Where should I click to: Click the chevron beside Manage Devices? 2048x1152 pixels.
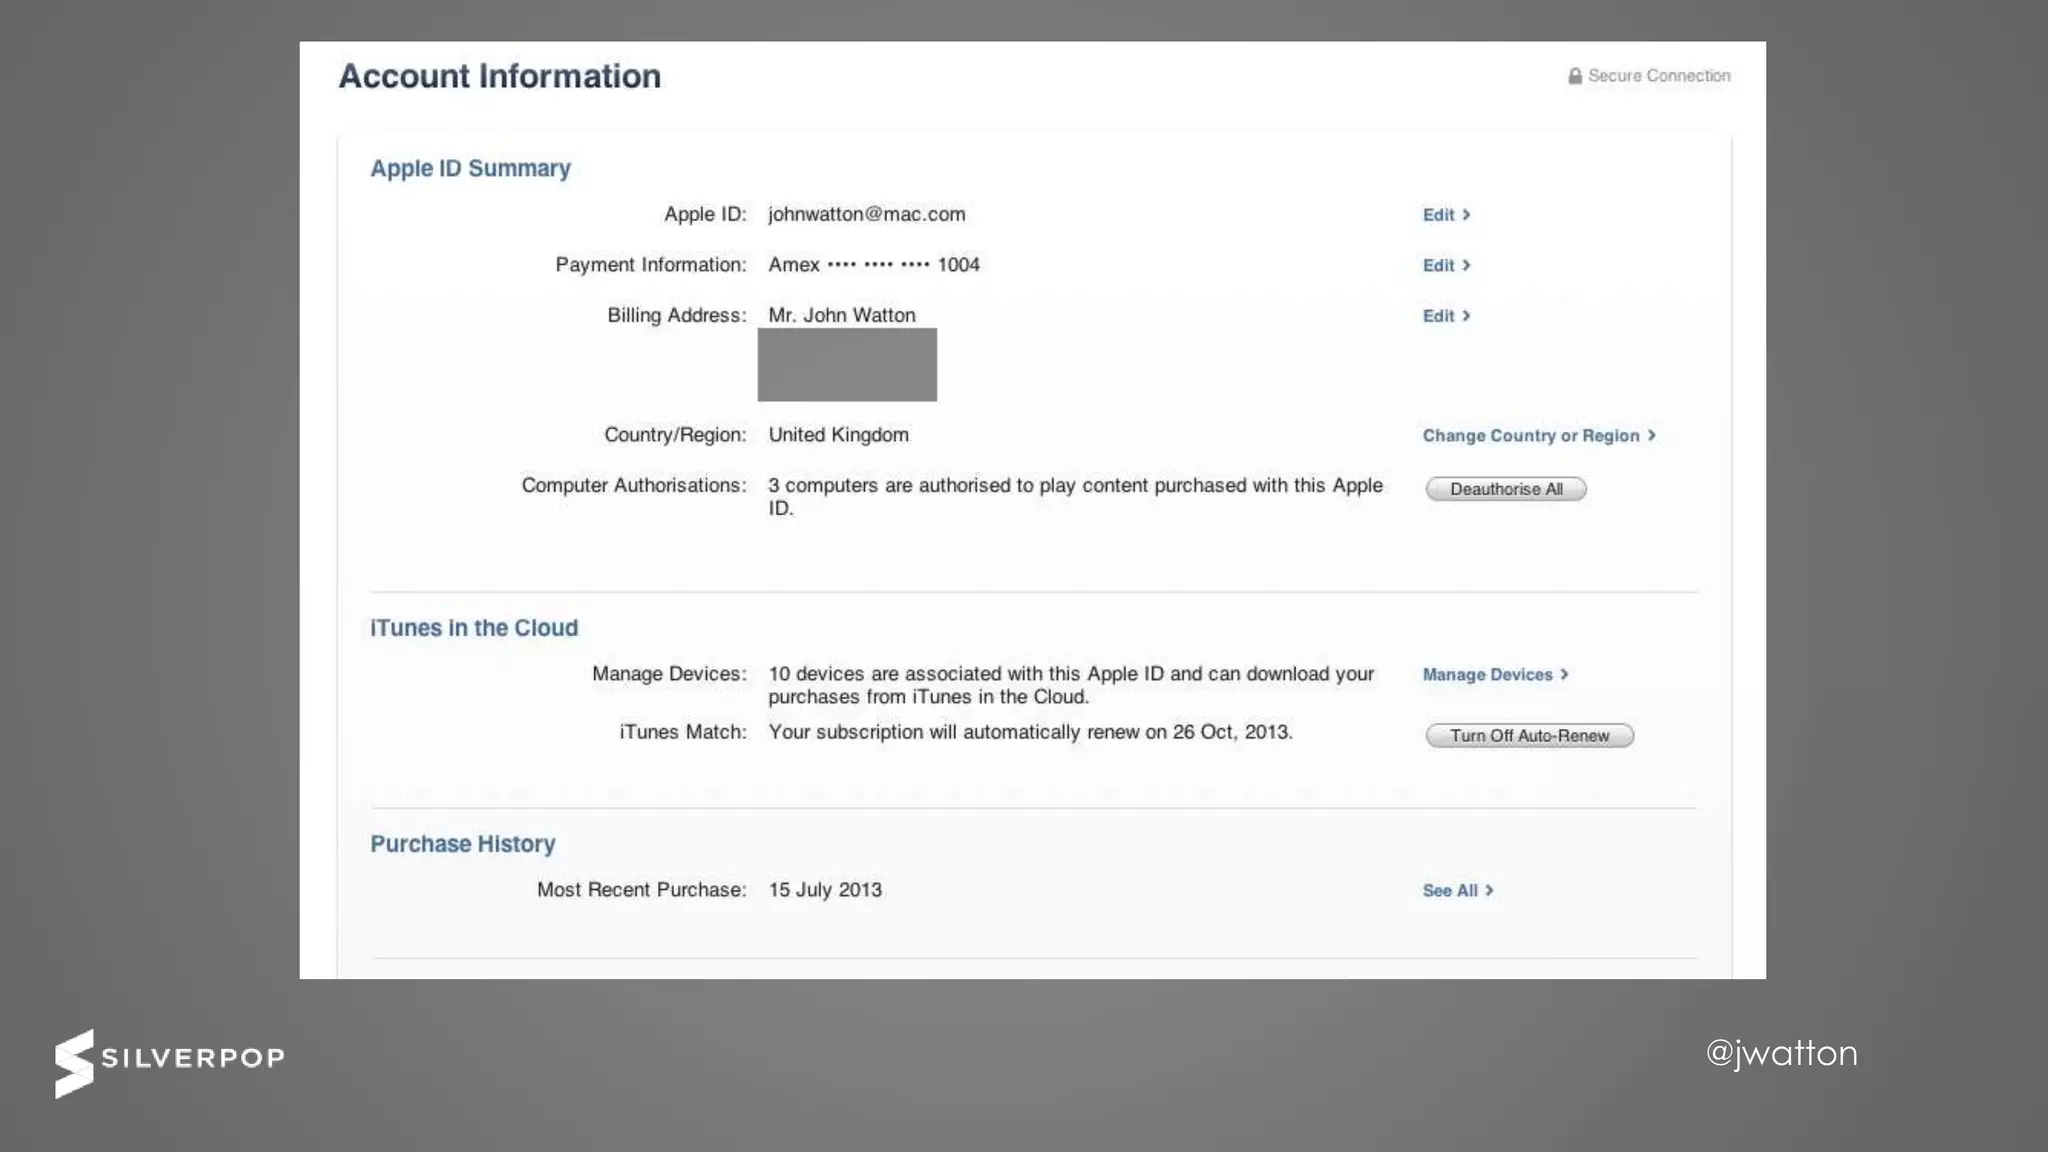click(x=1565, y=675)
